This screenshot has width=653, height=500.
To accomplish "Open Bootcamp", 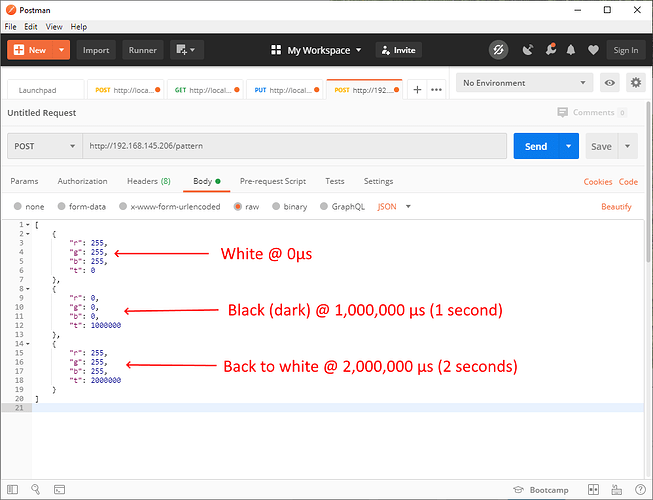I will point(541,490).
